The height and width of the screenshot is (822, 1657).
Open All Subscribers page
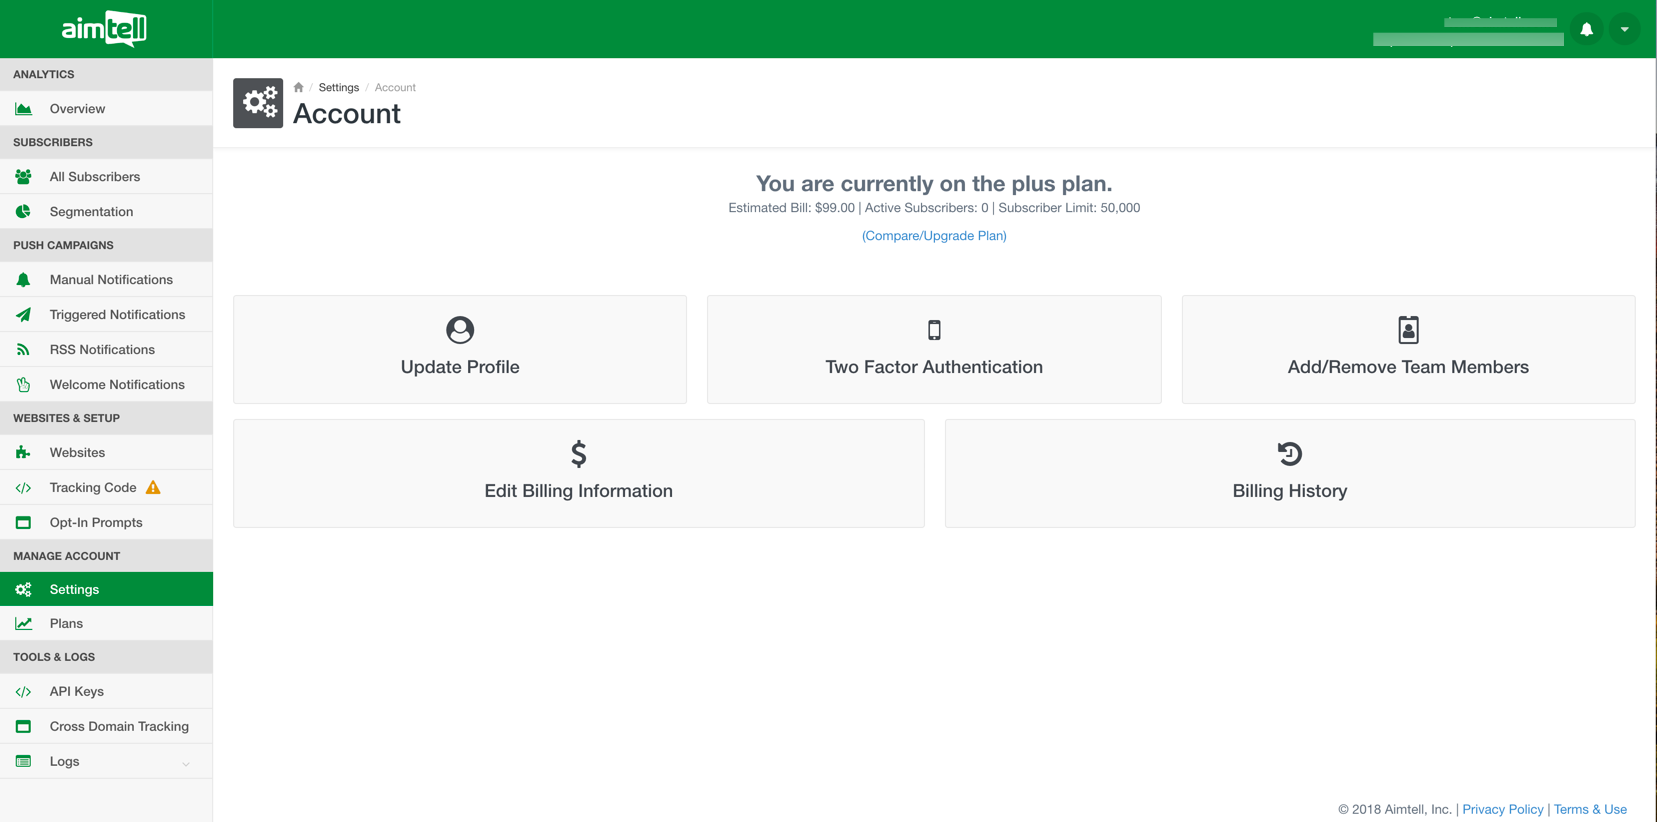click(x=94, y=177)
